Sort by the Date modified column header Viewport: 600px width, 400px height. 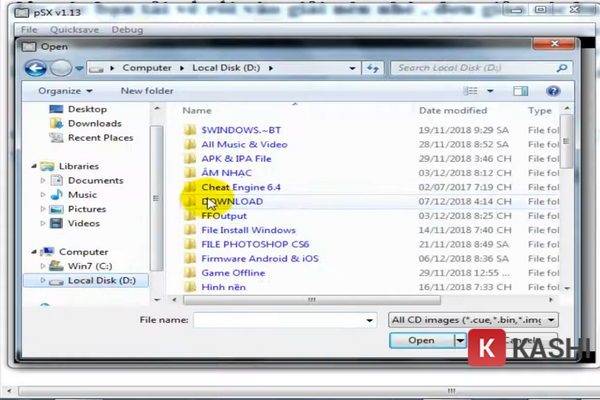pyautogui.click(x=453, y=110)
